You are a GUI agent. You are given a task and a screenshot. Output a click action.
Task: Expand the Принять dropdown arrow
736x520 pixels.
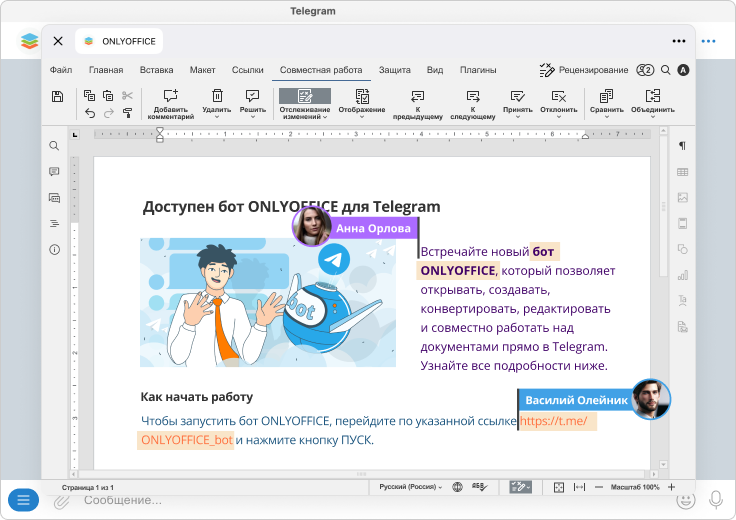518,117
